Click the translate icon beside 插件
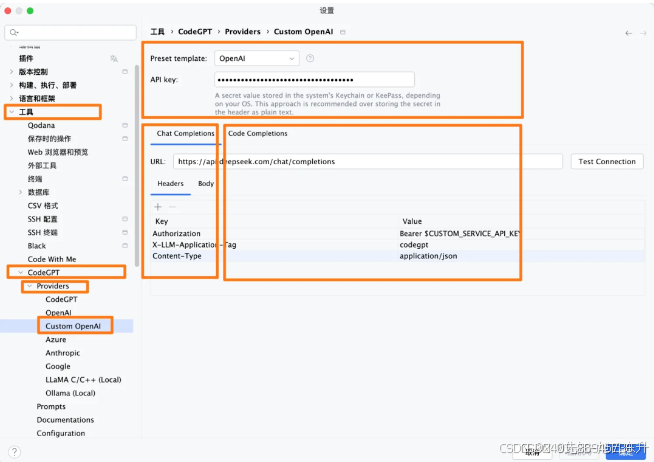This screenshot has width=654, height=462. pyautogui.click(x=114, y=58)
